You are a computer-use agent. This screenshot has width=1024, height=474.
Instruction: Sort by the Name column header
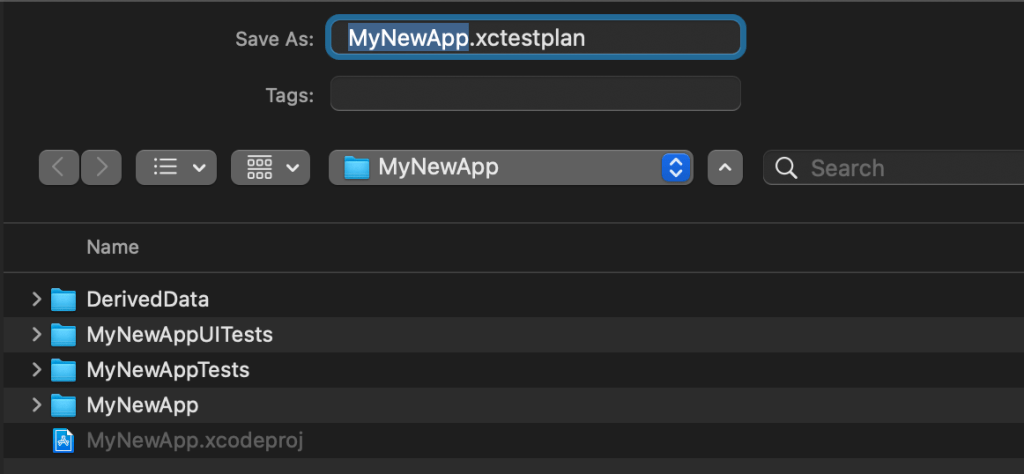(x=112, y=247)
